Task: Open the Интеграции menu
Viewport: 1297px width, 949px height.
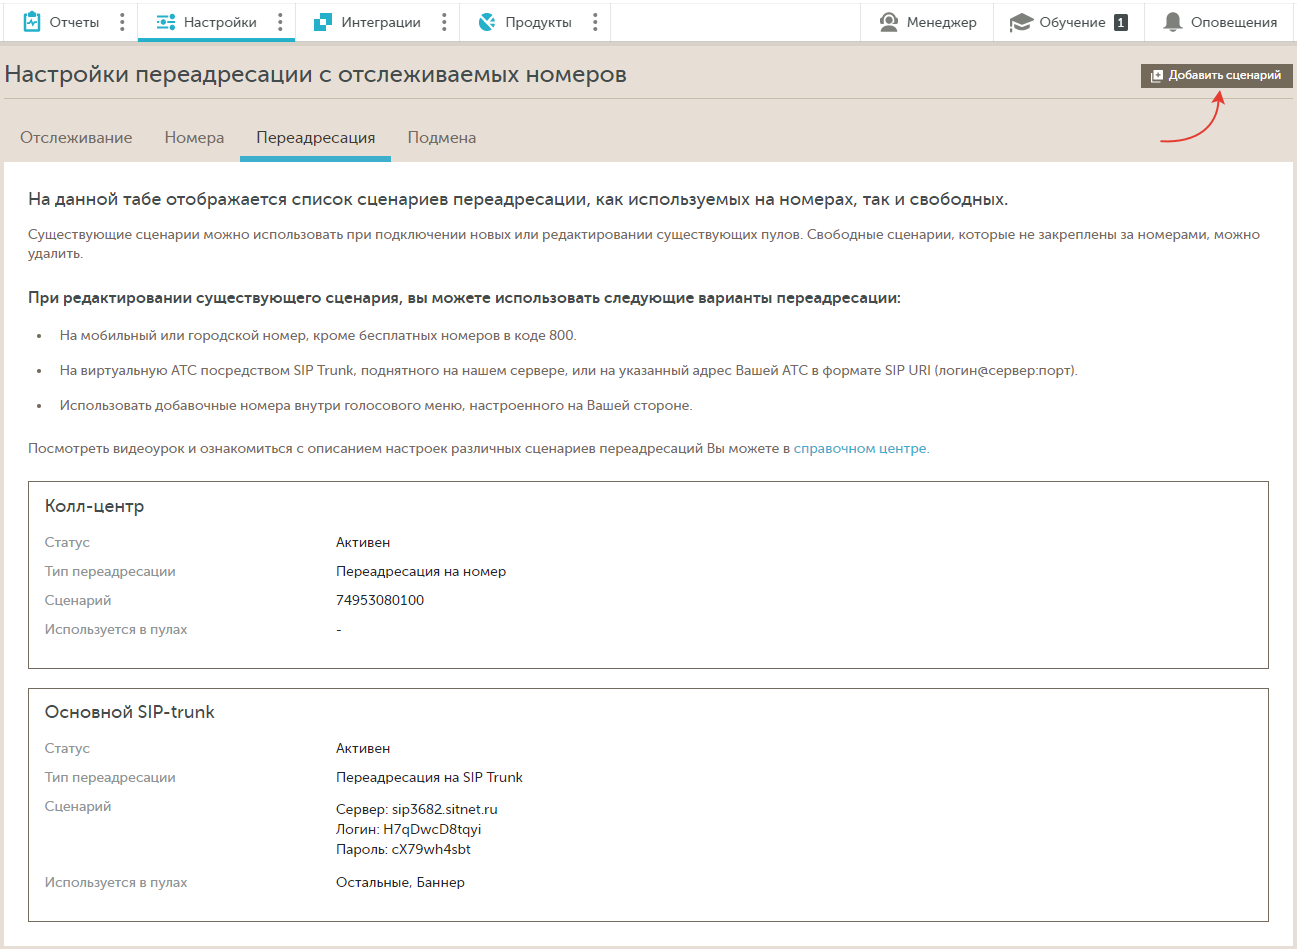Action: click(381, 22)
